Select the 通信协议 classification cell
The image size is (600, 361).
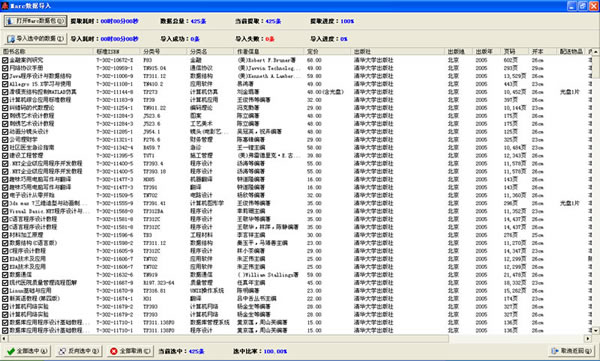coord(201,68)
